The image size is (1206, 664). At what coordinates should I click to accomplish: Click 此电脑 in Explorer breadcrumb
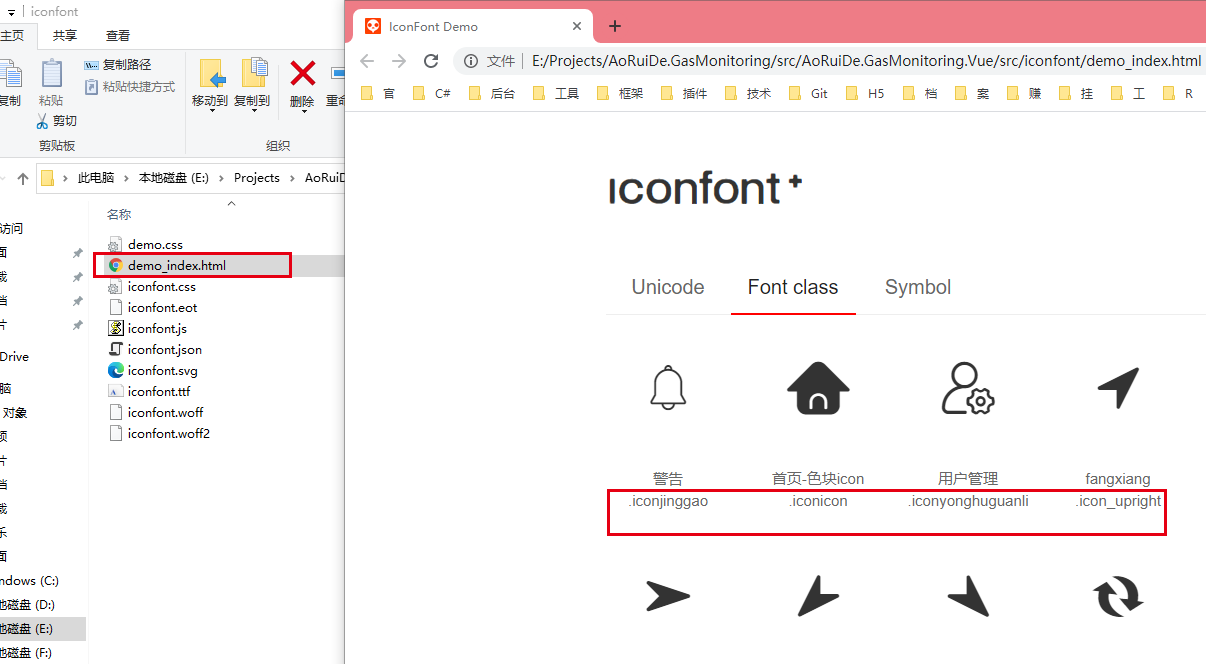tap(96, 178)
